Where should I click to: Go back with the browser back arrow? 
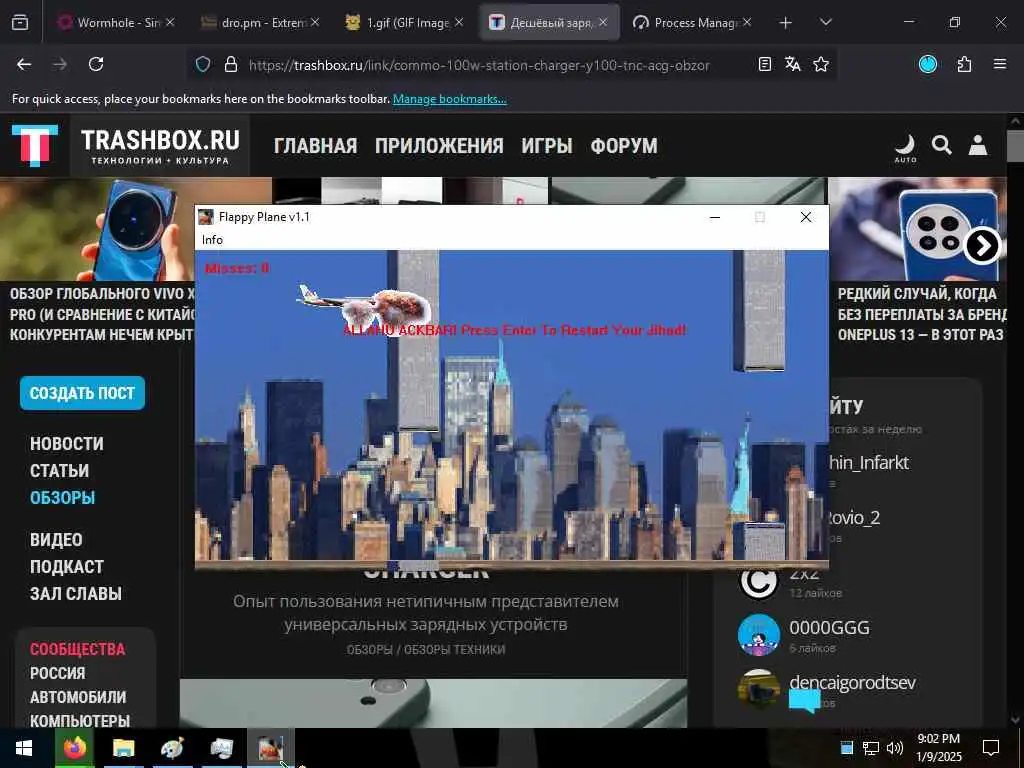[24, 64]
